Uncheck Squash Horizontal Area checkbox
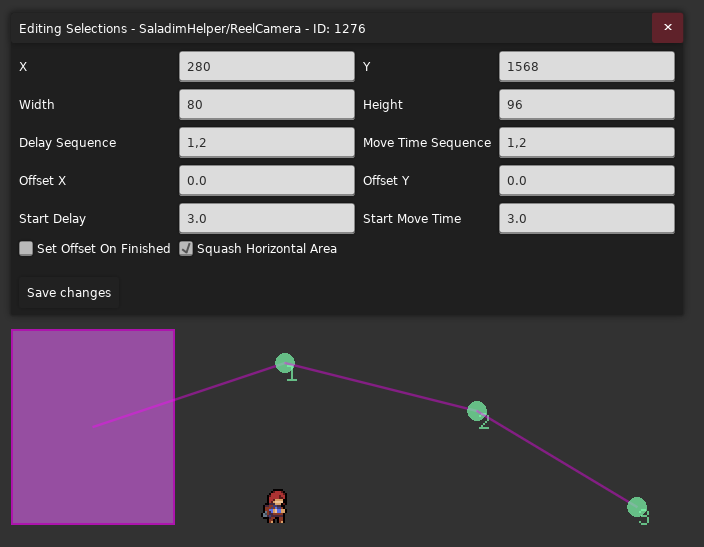The width and height of the screenshot is (704, 547). click(x=186, y=248)
